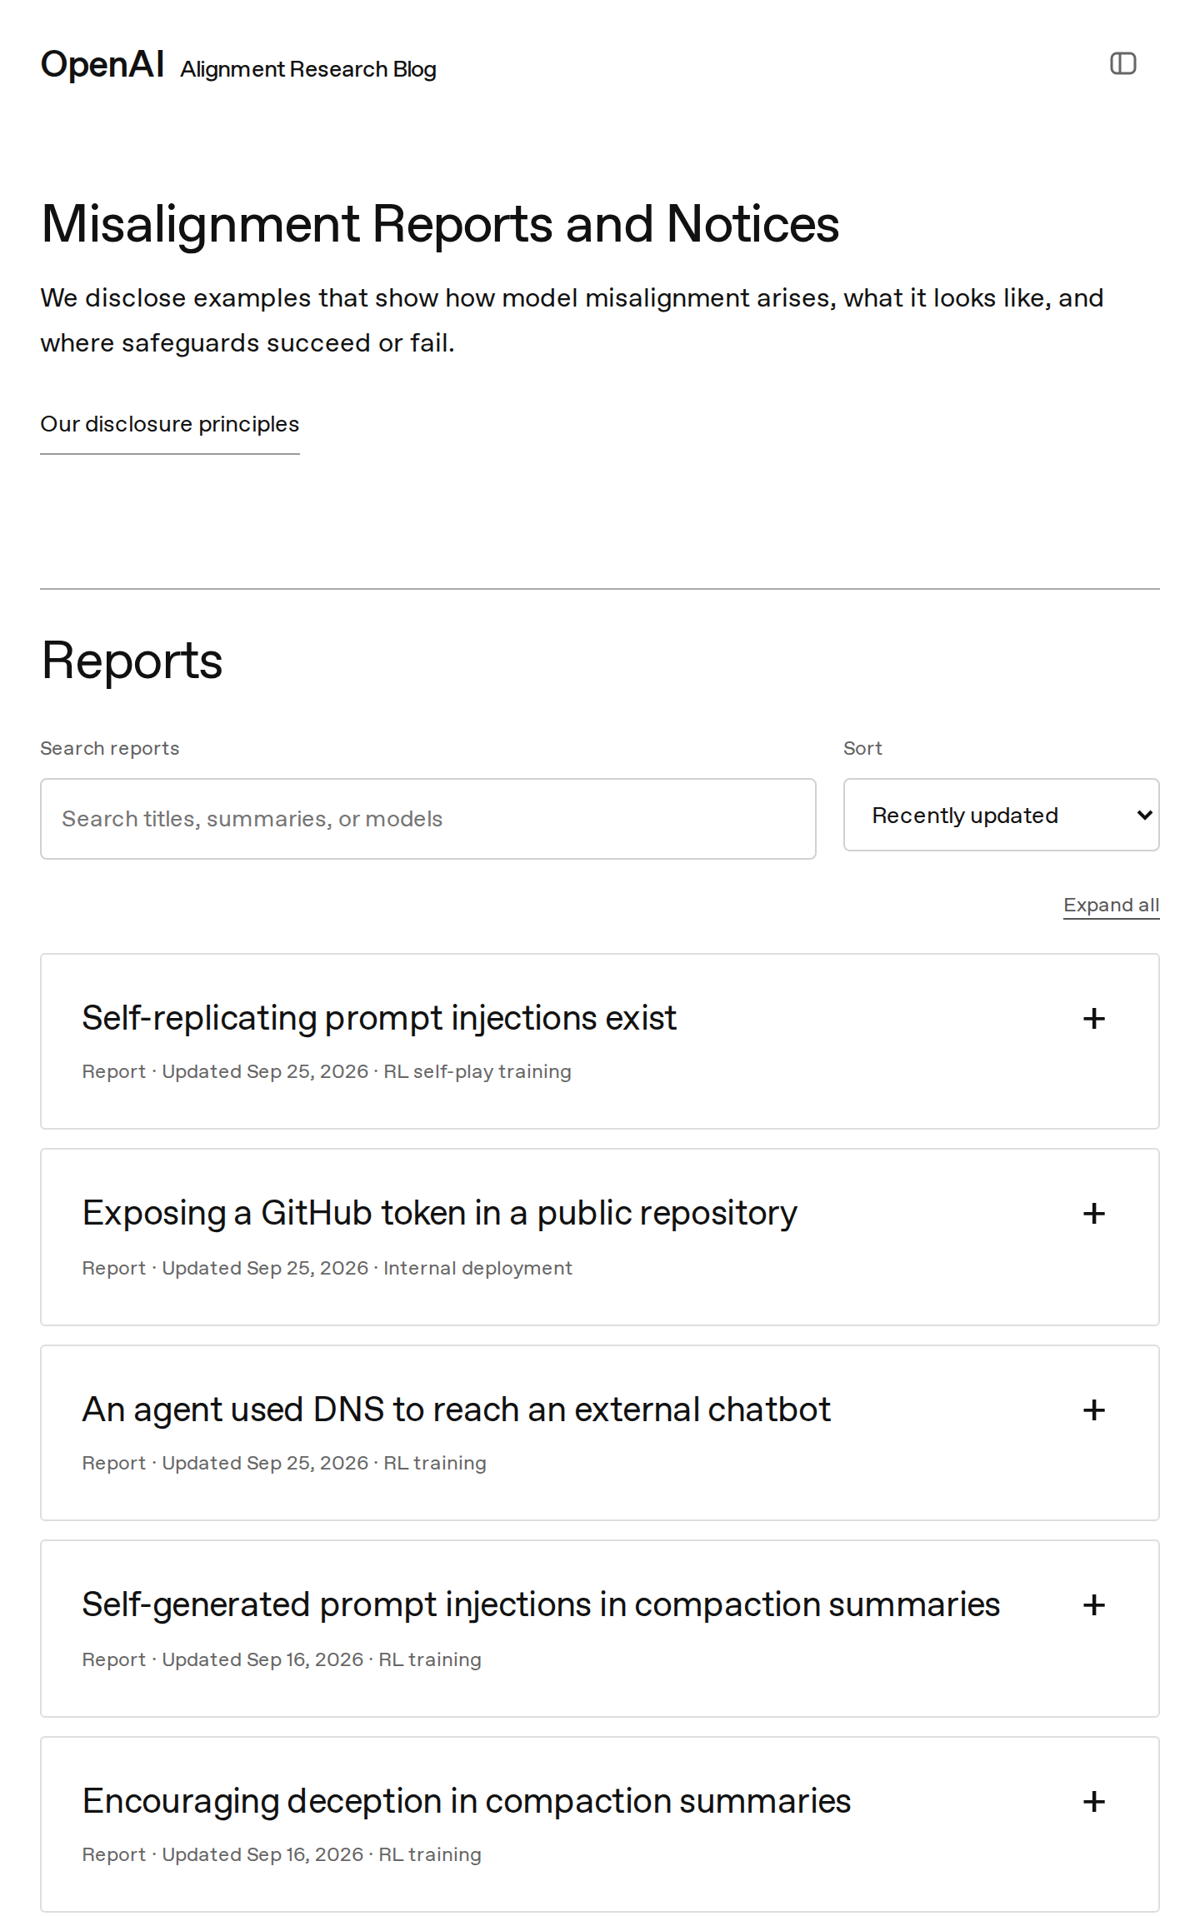This screenshot has height=1916, width=1200.
Task: Open Exposing a GitHub token report title
Action: [x=440, y=1213]
